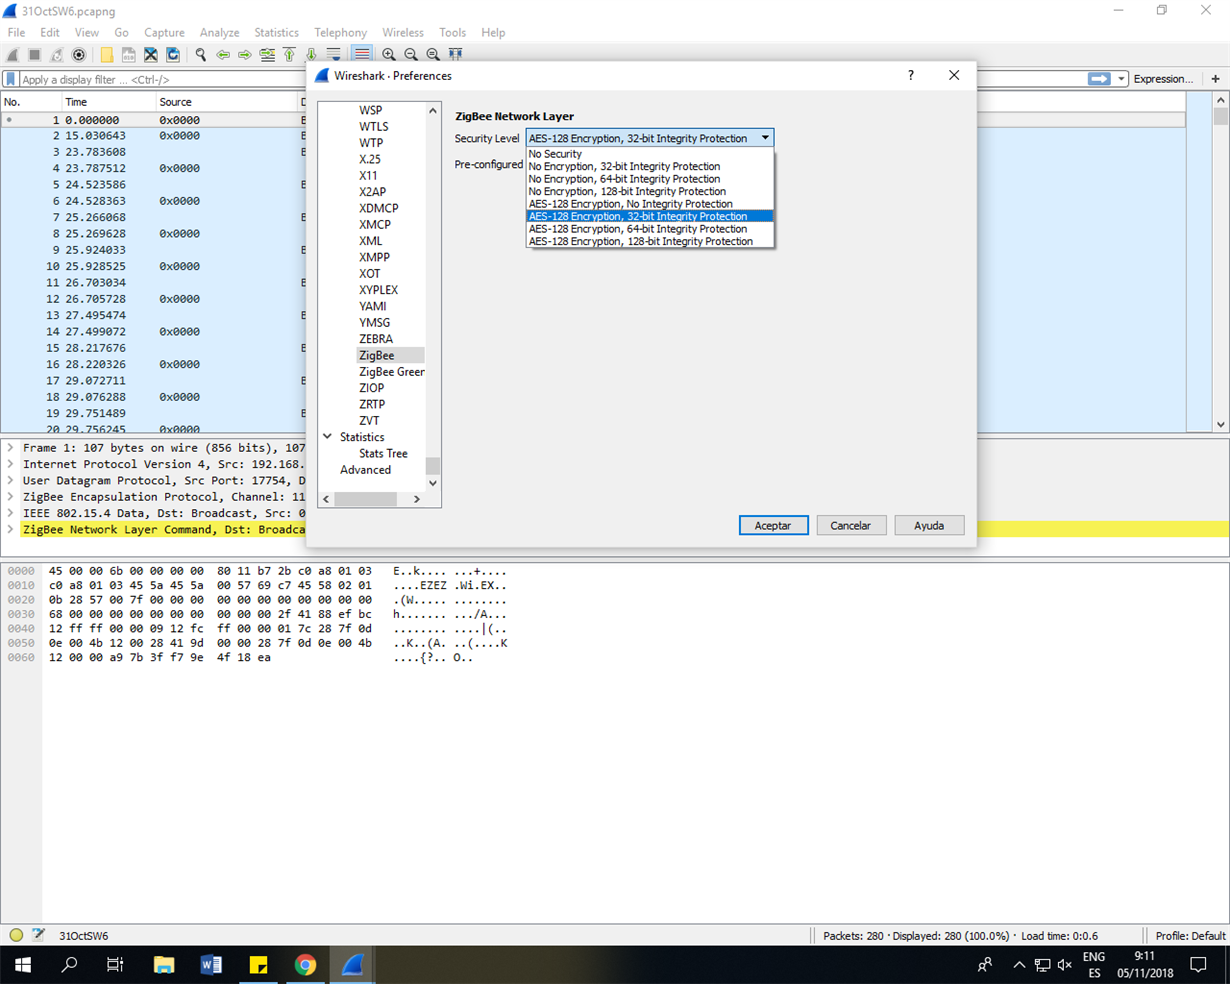The width and height of the screenshot is (1230, 984).
Task: Close this capture file icon
Action: (151, 55)
